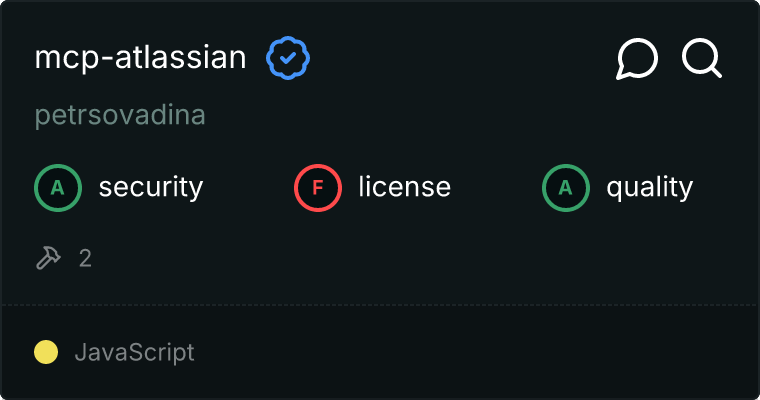This screenshot has height=400, width=760.
Task: Click the green quality grade A badge
Action: coord(566,187)
